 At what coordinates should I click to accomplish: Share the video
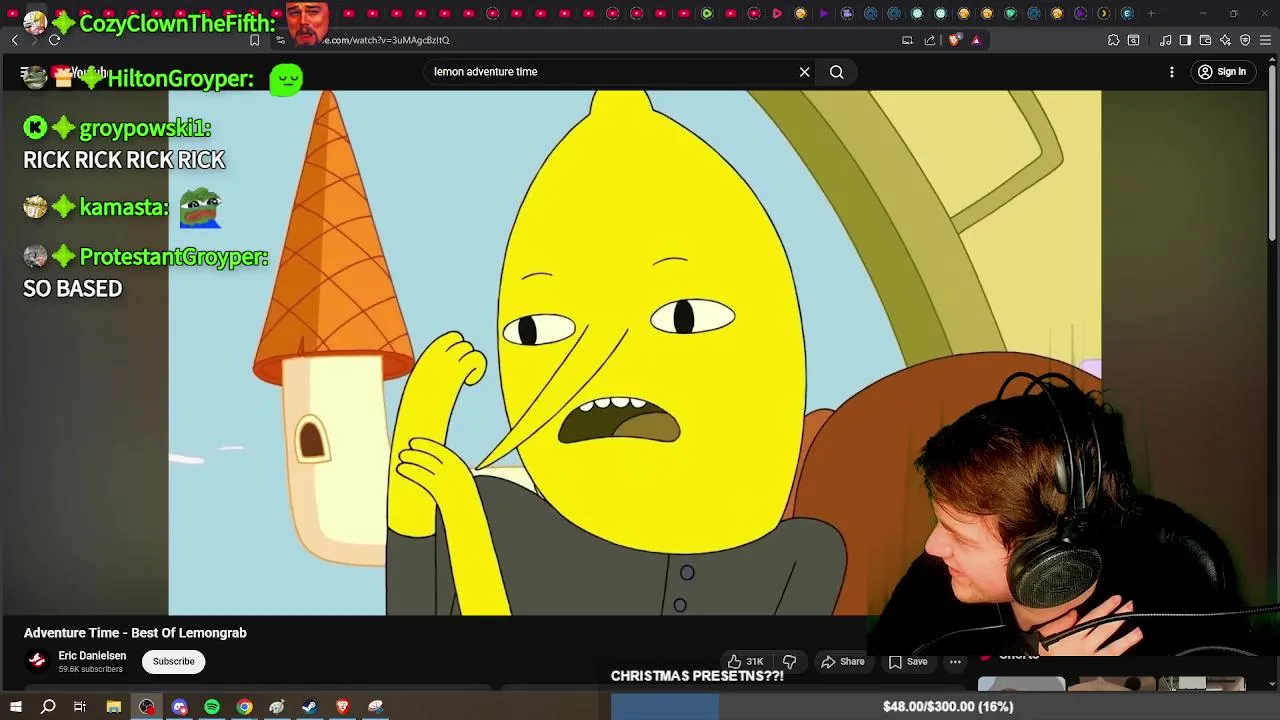(843, 661)
